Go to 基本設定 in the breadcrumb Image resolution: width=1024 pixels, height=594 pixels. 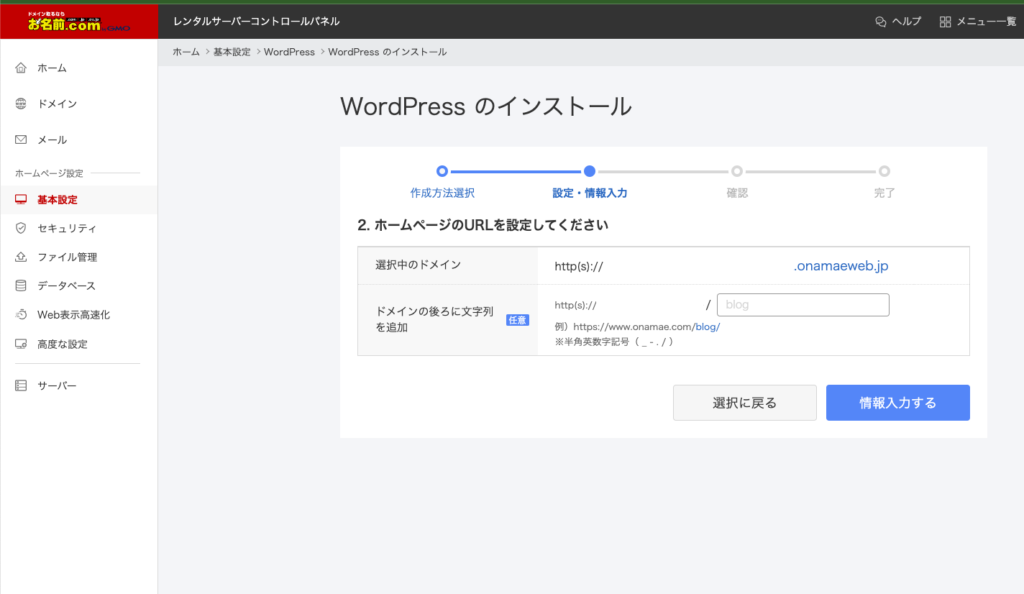232,52
